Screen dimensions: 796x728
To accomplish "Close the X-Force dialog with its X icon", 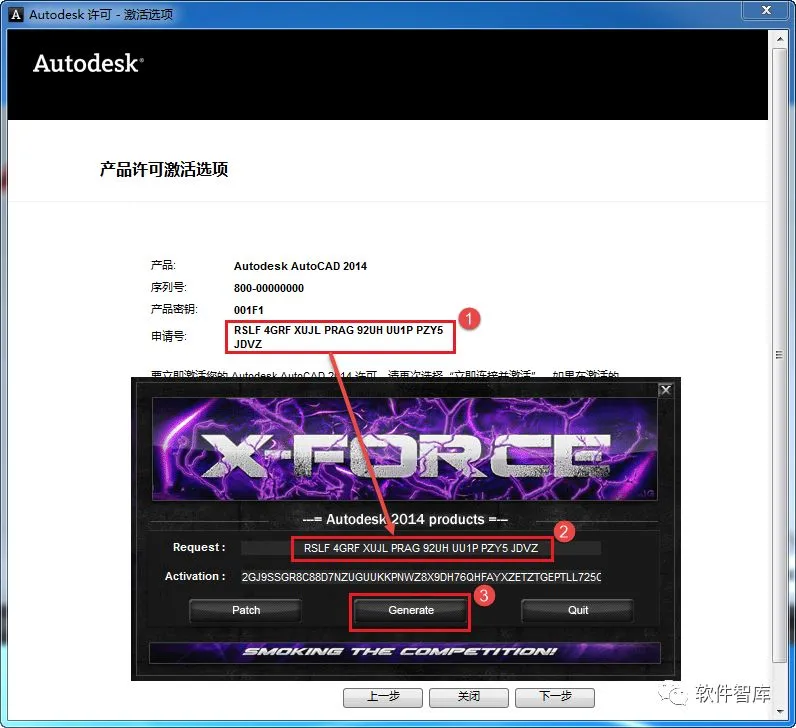I will pyautogui.click(x=666, y=390).
